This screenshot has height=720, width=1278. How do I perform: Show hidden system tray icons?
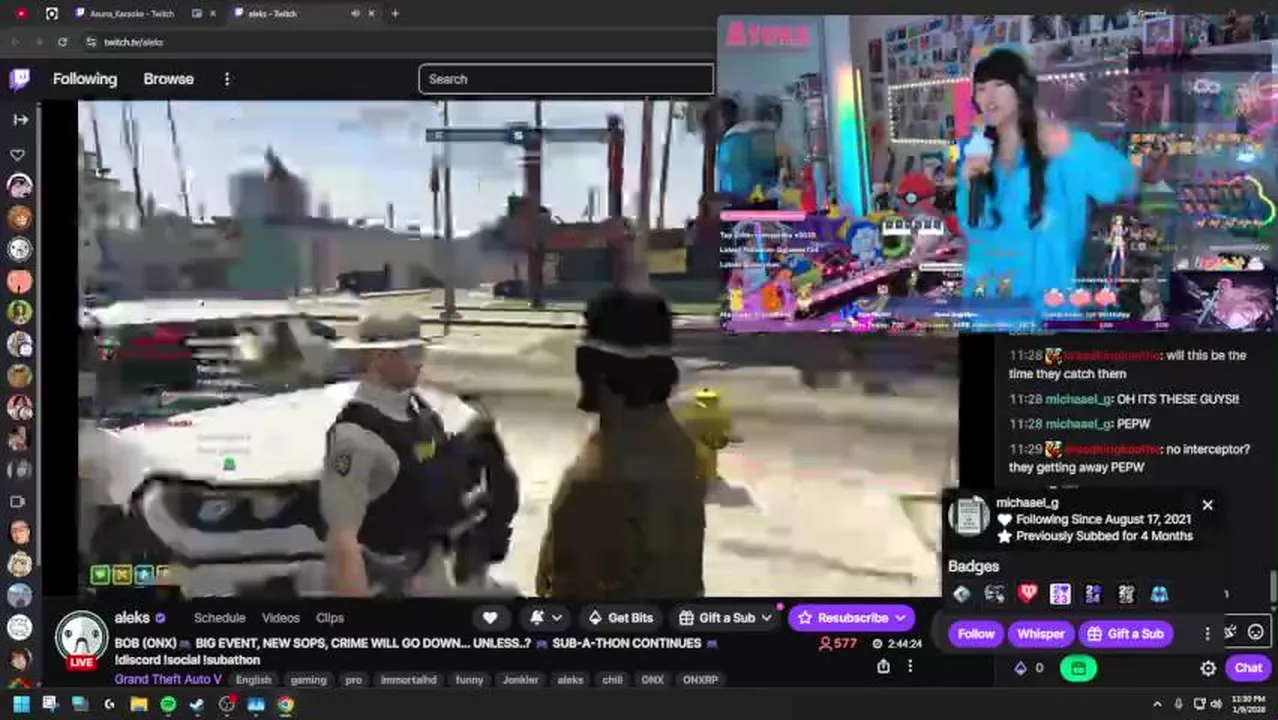coord(1157,705)
